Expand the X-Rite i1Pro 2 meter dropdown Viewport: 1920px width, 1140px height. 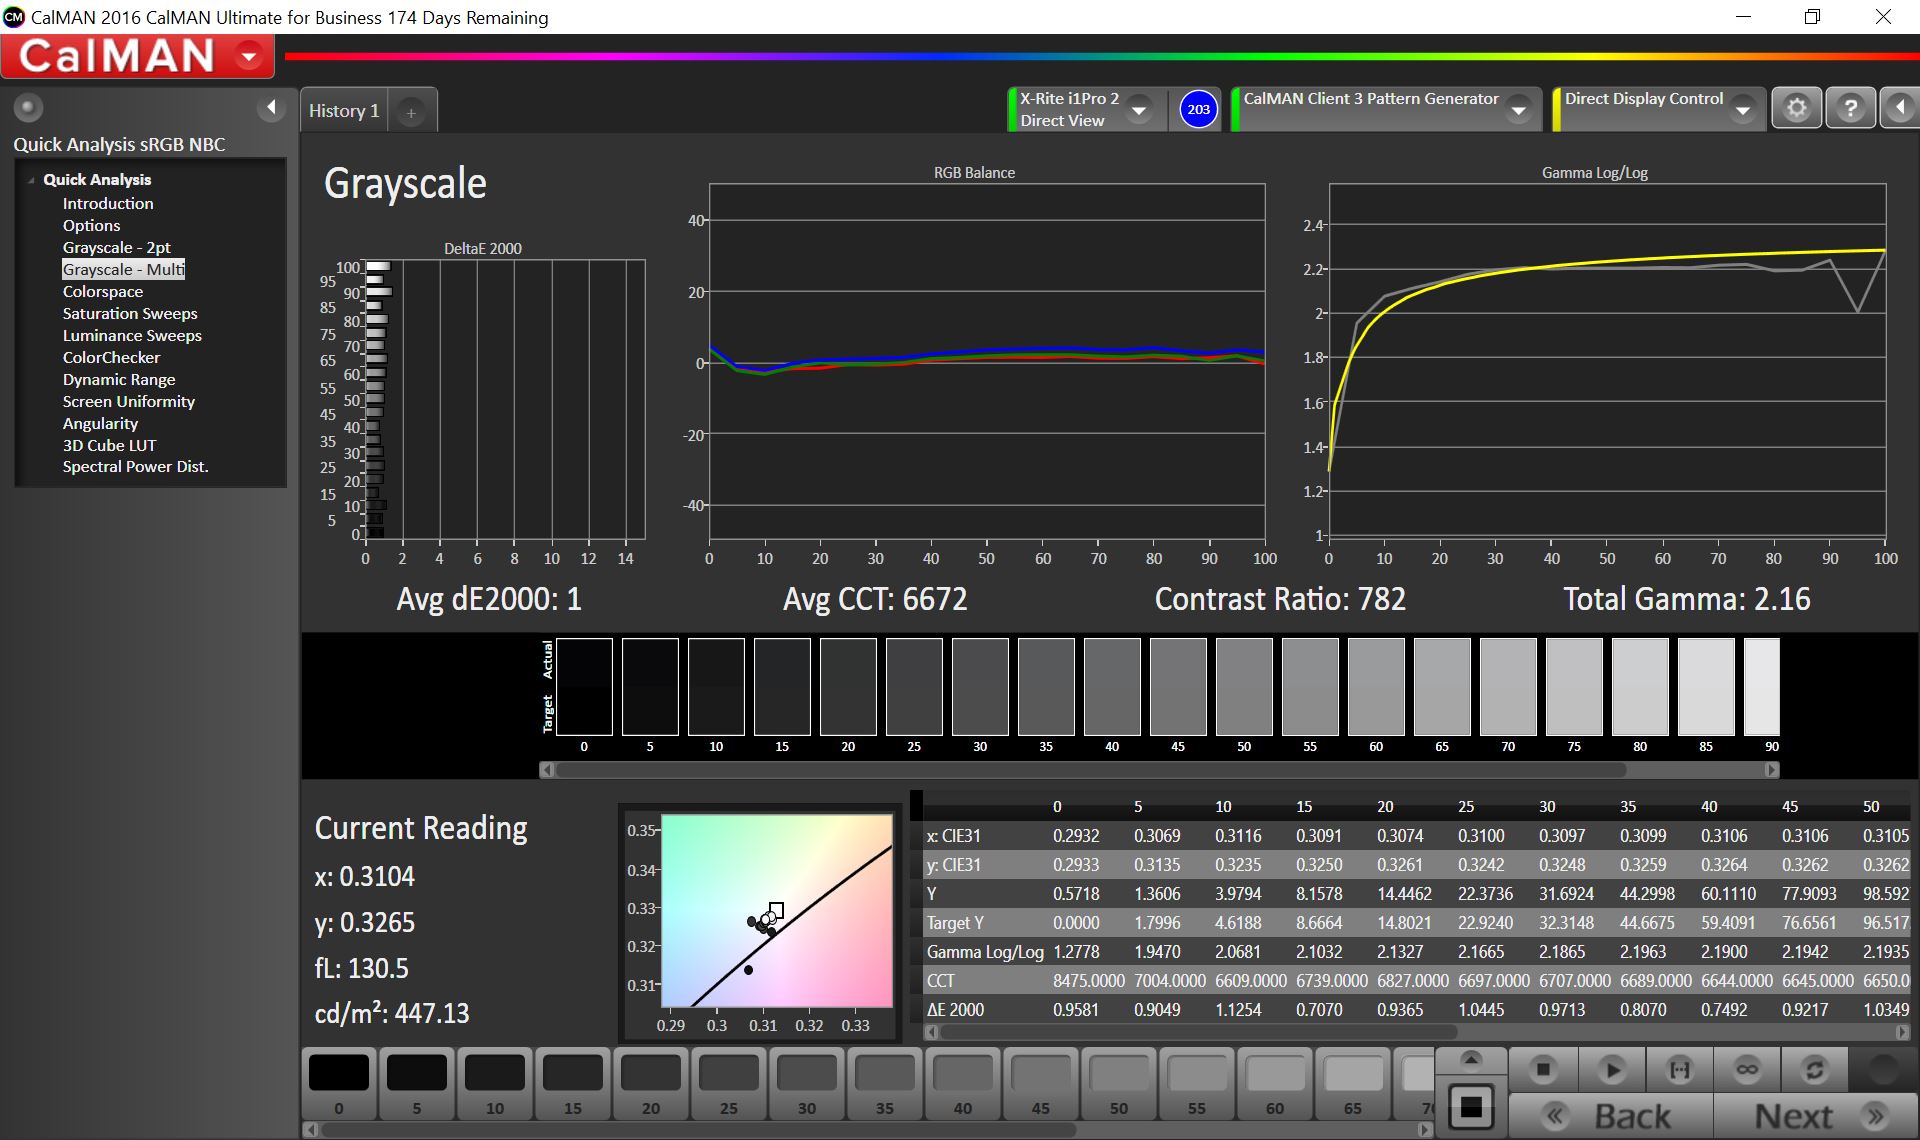pyautogui.click(x=1138, y=110)
